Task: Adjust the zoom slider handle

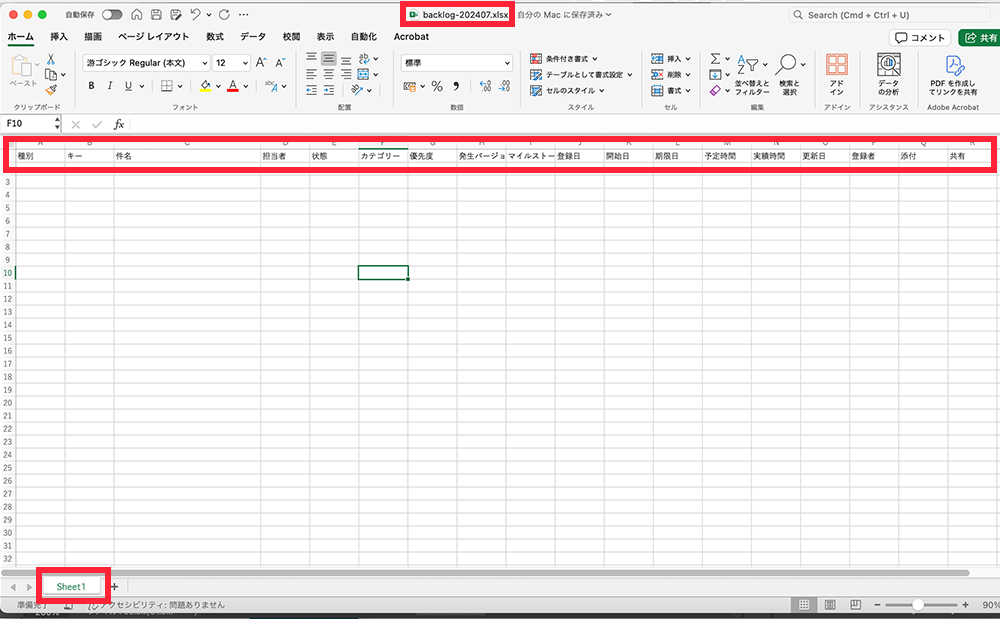Action: (918, 604)
